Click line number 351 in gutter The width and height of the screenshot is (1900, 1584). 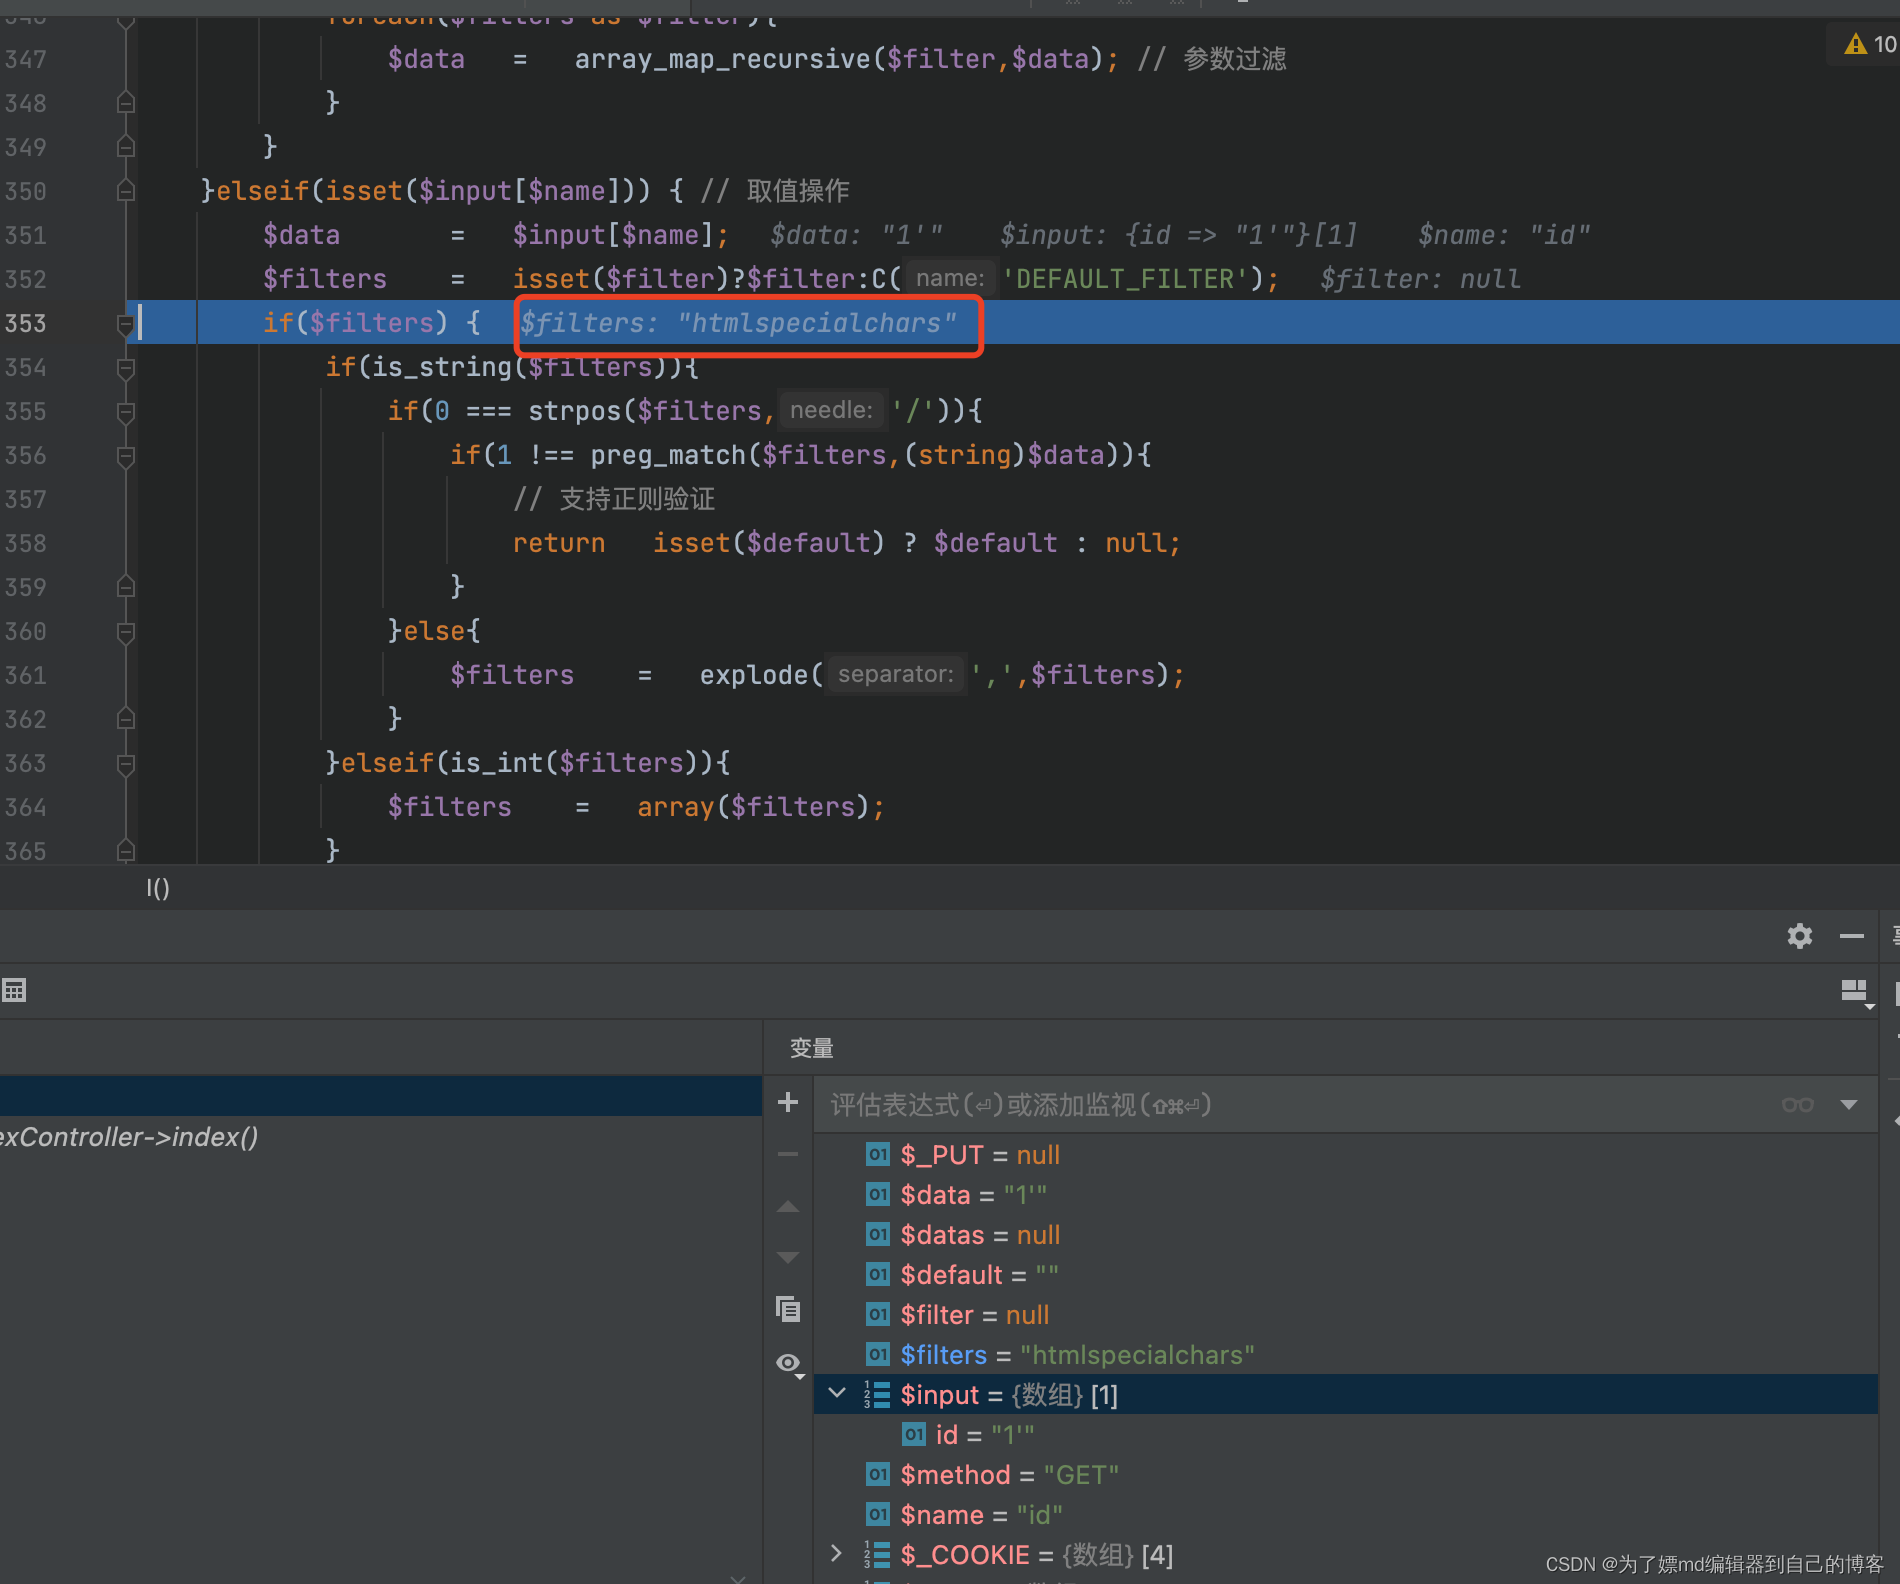pyautogui.click(x=26, y=235)
